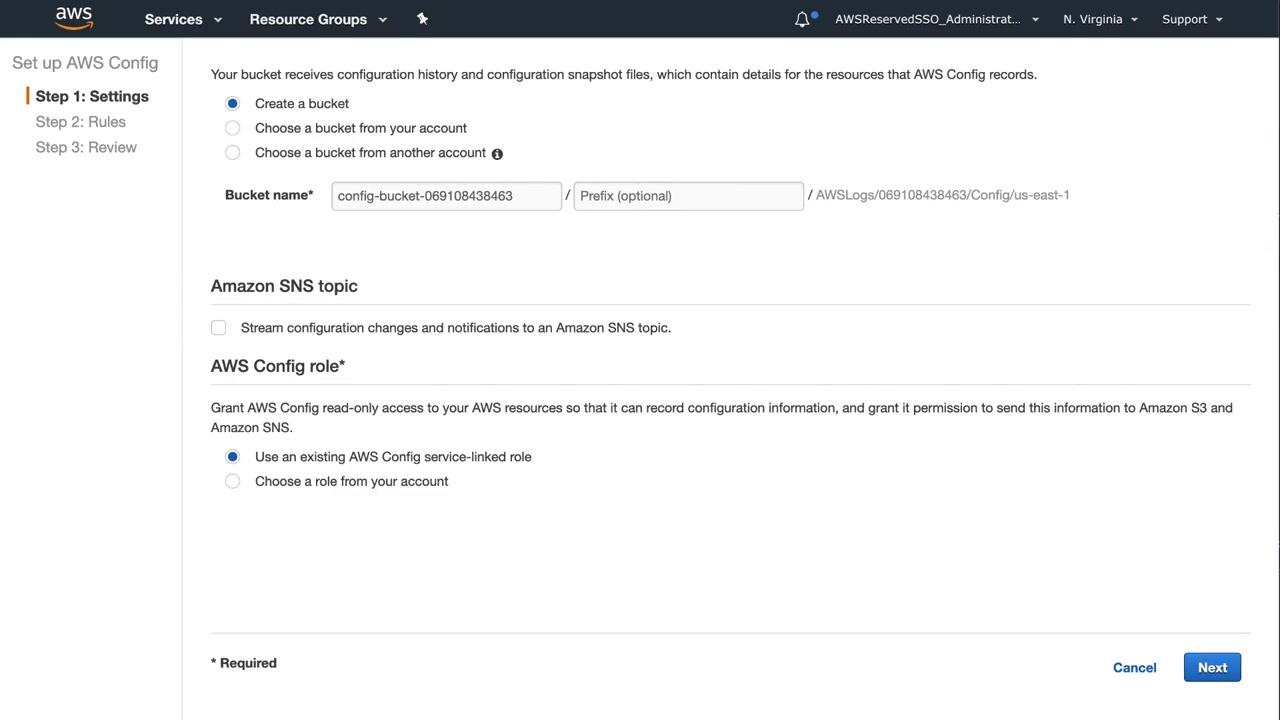Click the pin shortcuts icon in navbar

pos(422,19)
